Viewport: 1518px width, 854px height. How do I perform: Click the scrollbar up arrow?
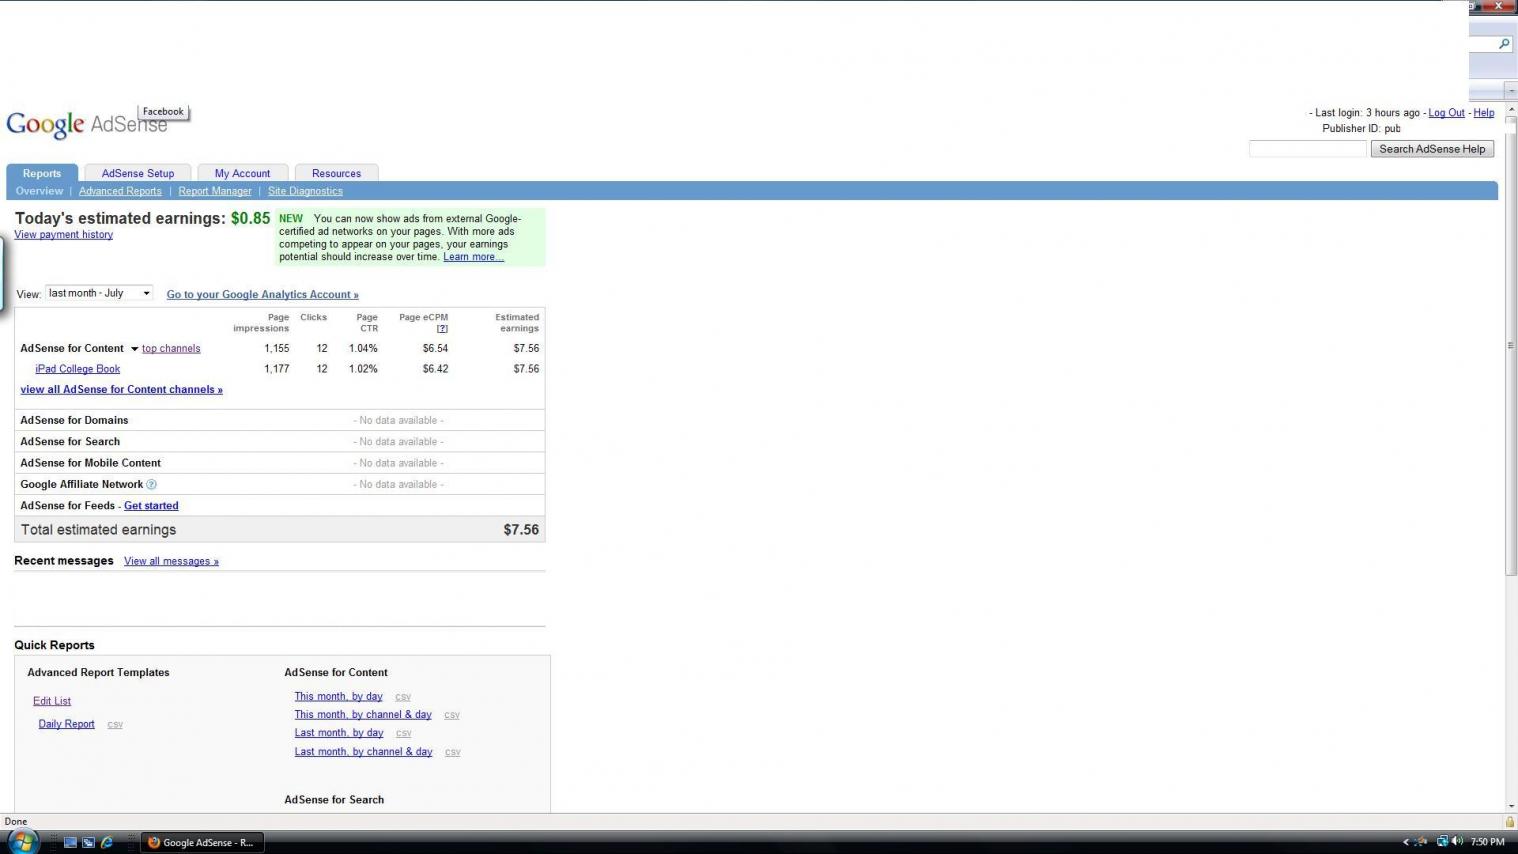tap(1511, 109)
